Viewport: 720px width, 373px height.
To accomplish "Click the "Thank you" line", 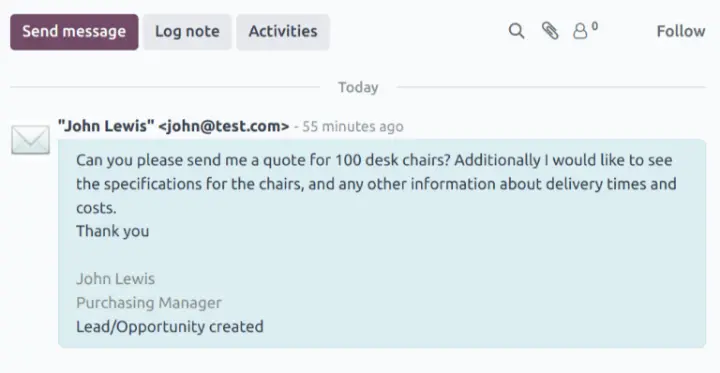I will pos(112,231).
